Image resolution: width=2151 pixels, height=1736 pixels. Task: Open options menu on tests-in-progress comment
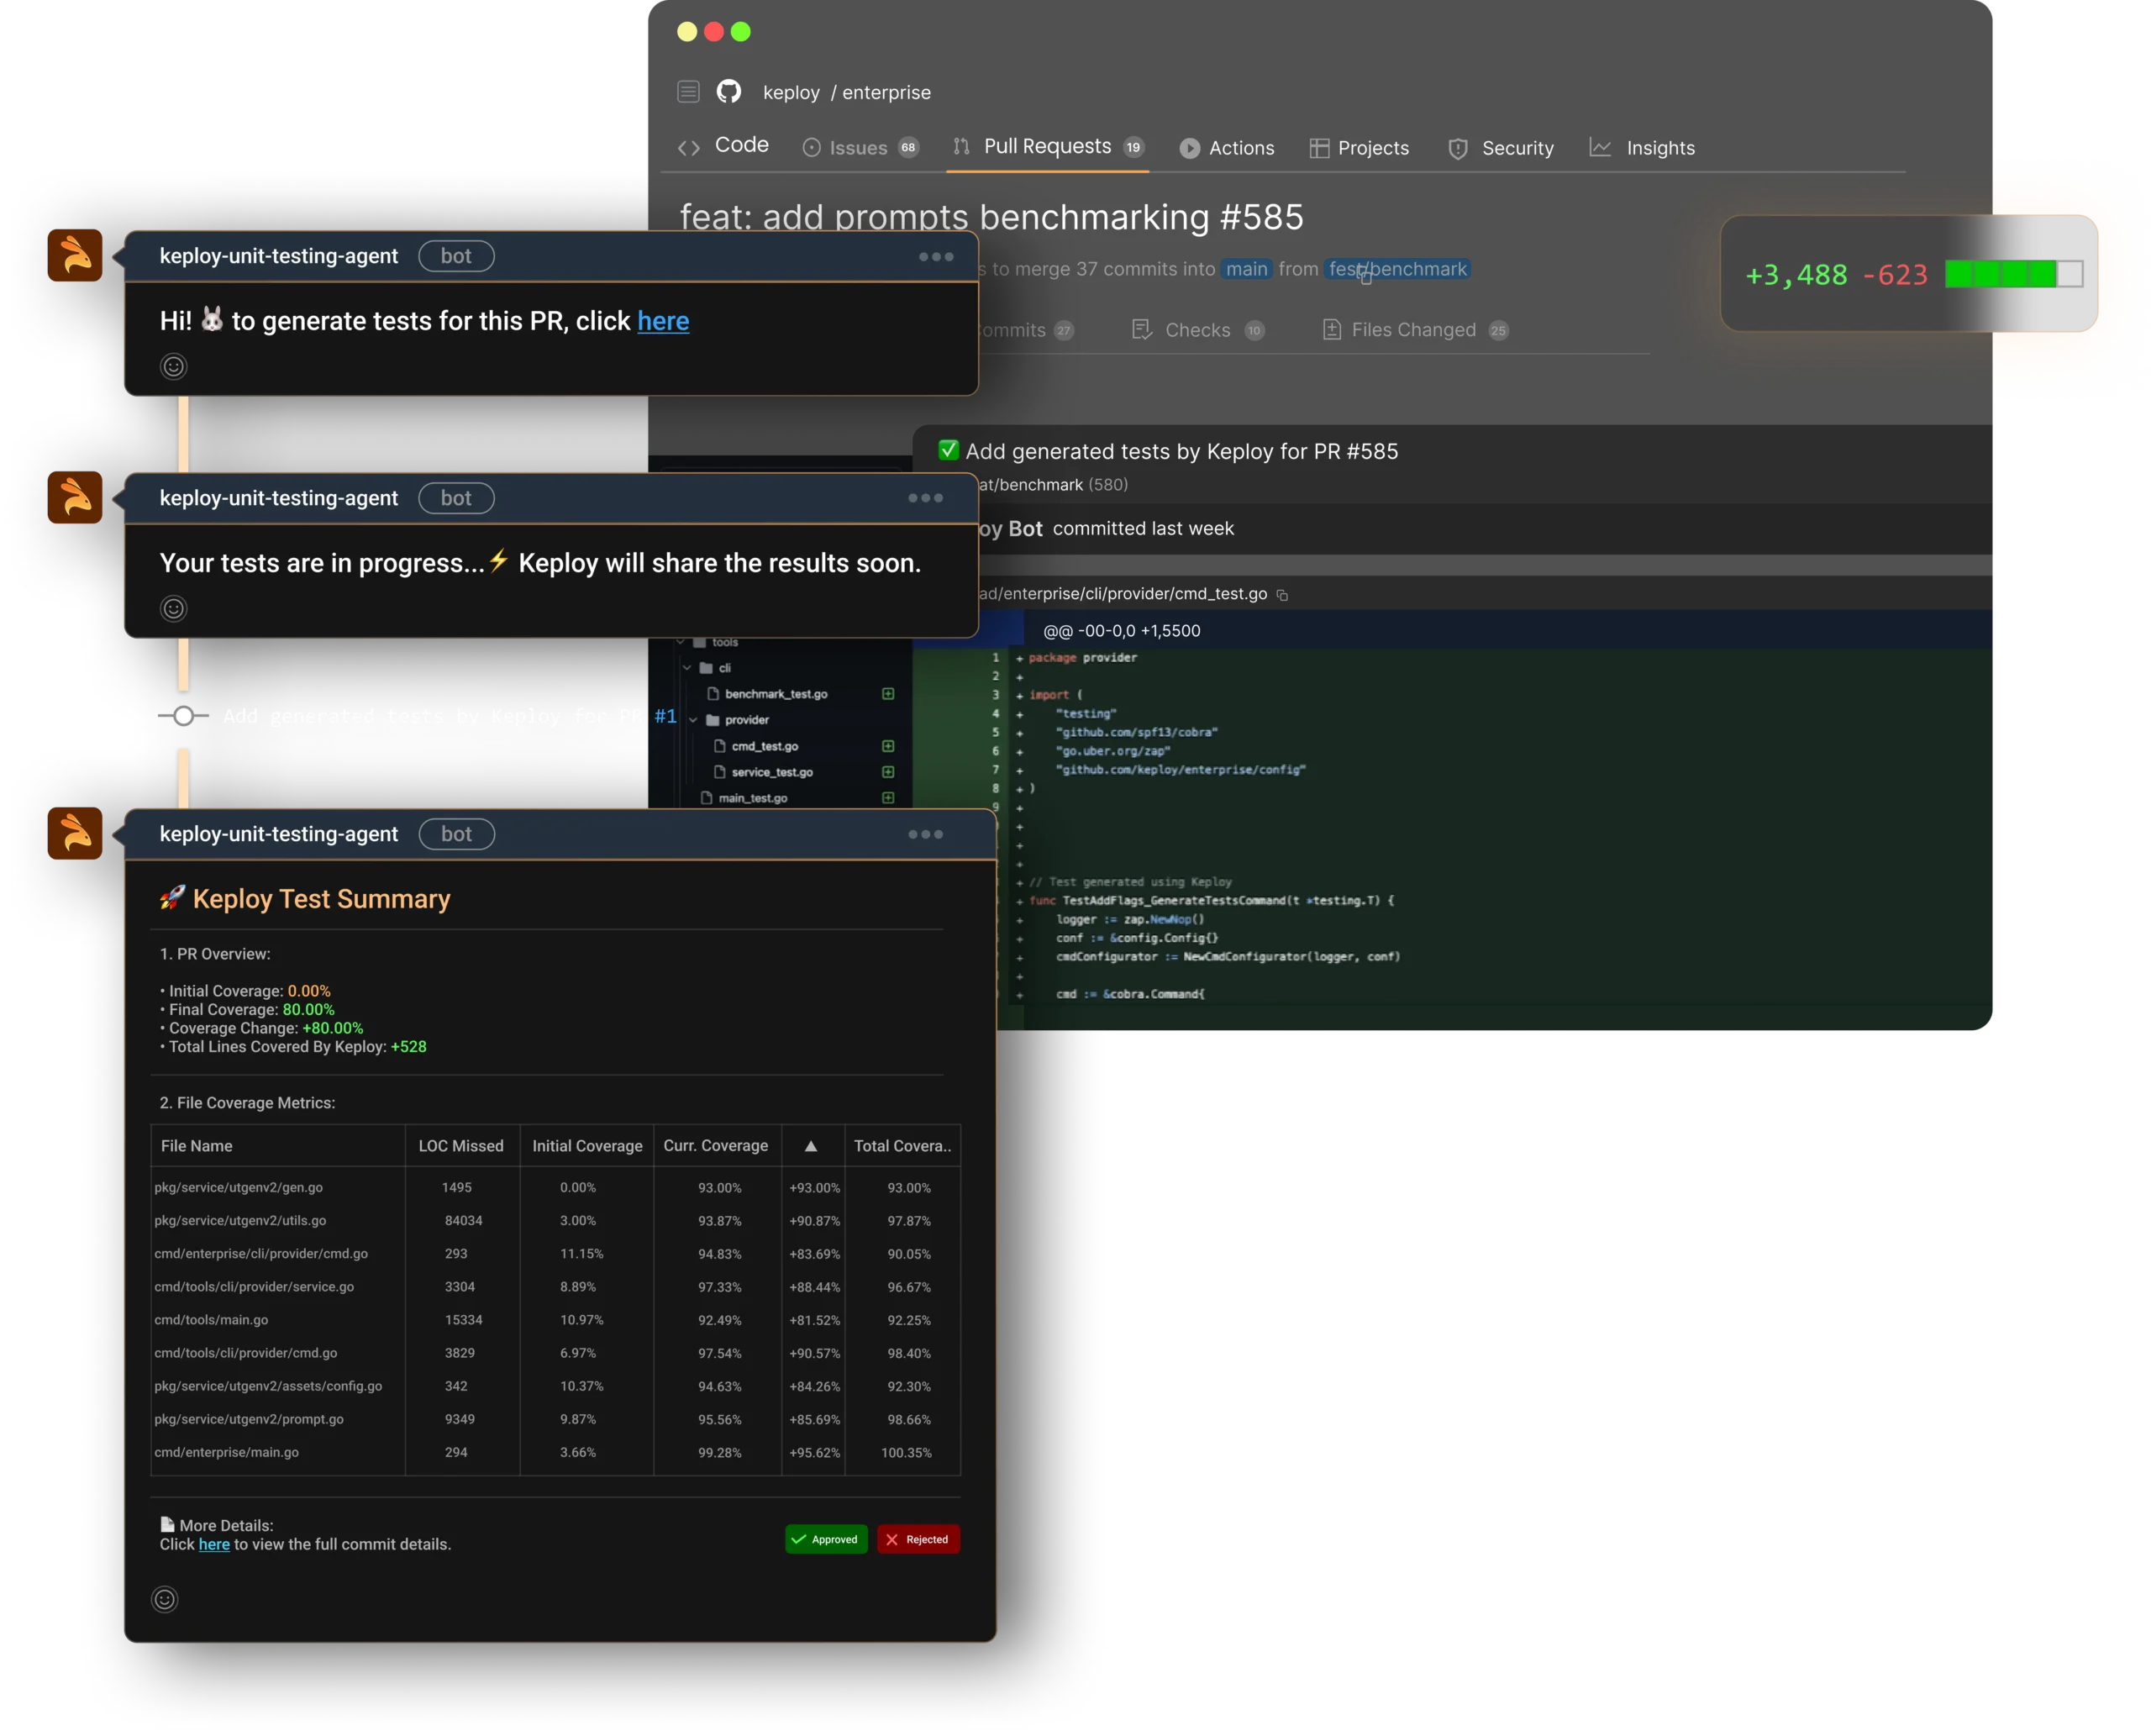tap(925, 498)
